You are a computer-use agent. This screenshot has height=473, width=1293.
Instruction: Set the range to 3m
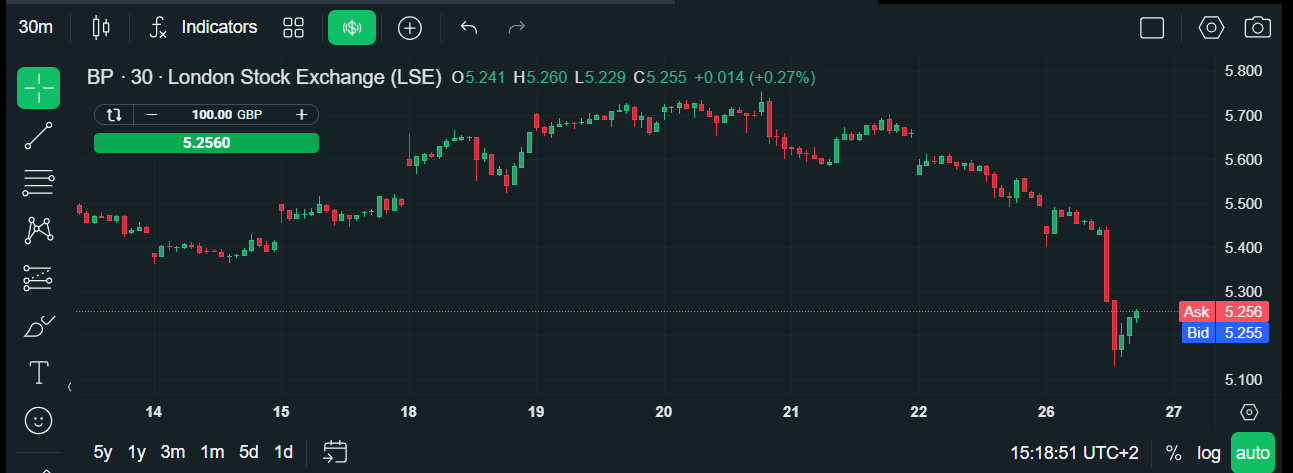click(x=173, y=452)
